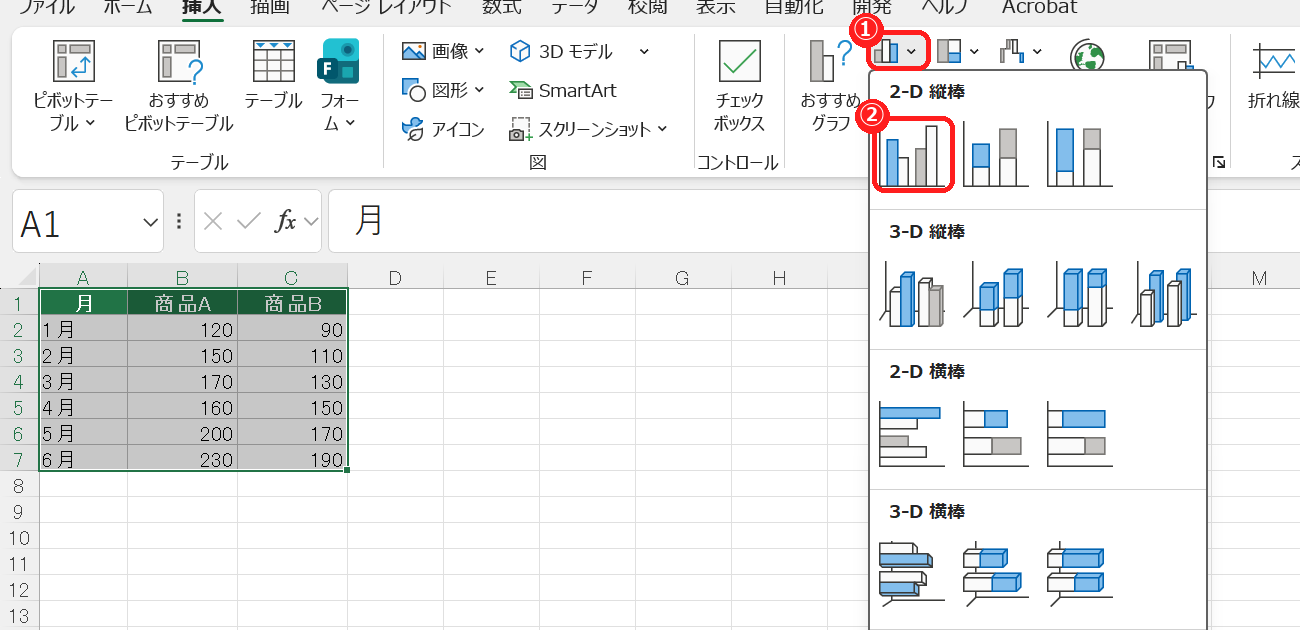
Task: Click the テーブル (Table) icon
Action: click(x=273, y=76)
